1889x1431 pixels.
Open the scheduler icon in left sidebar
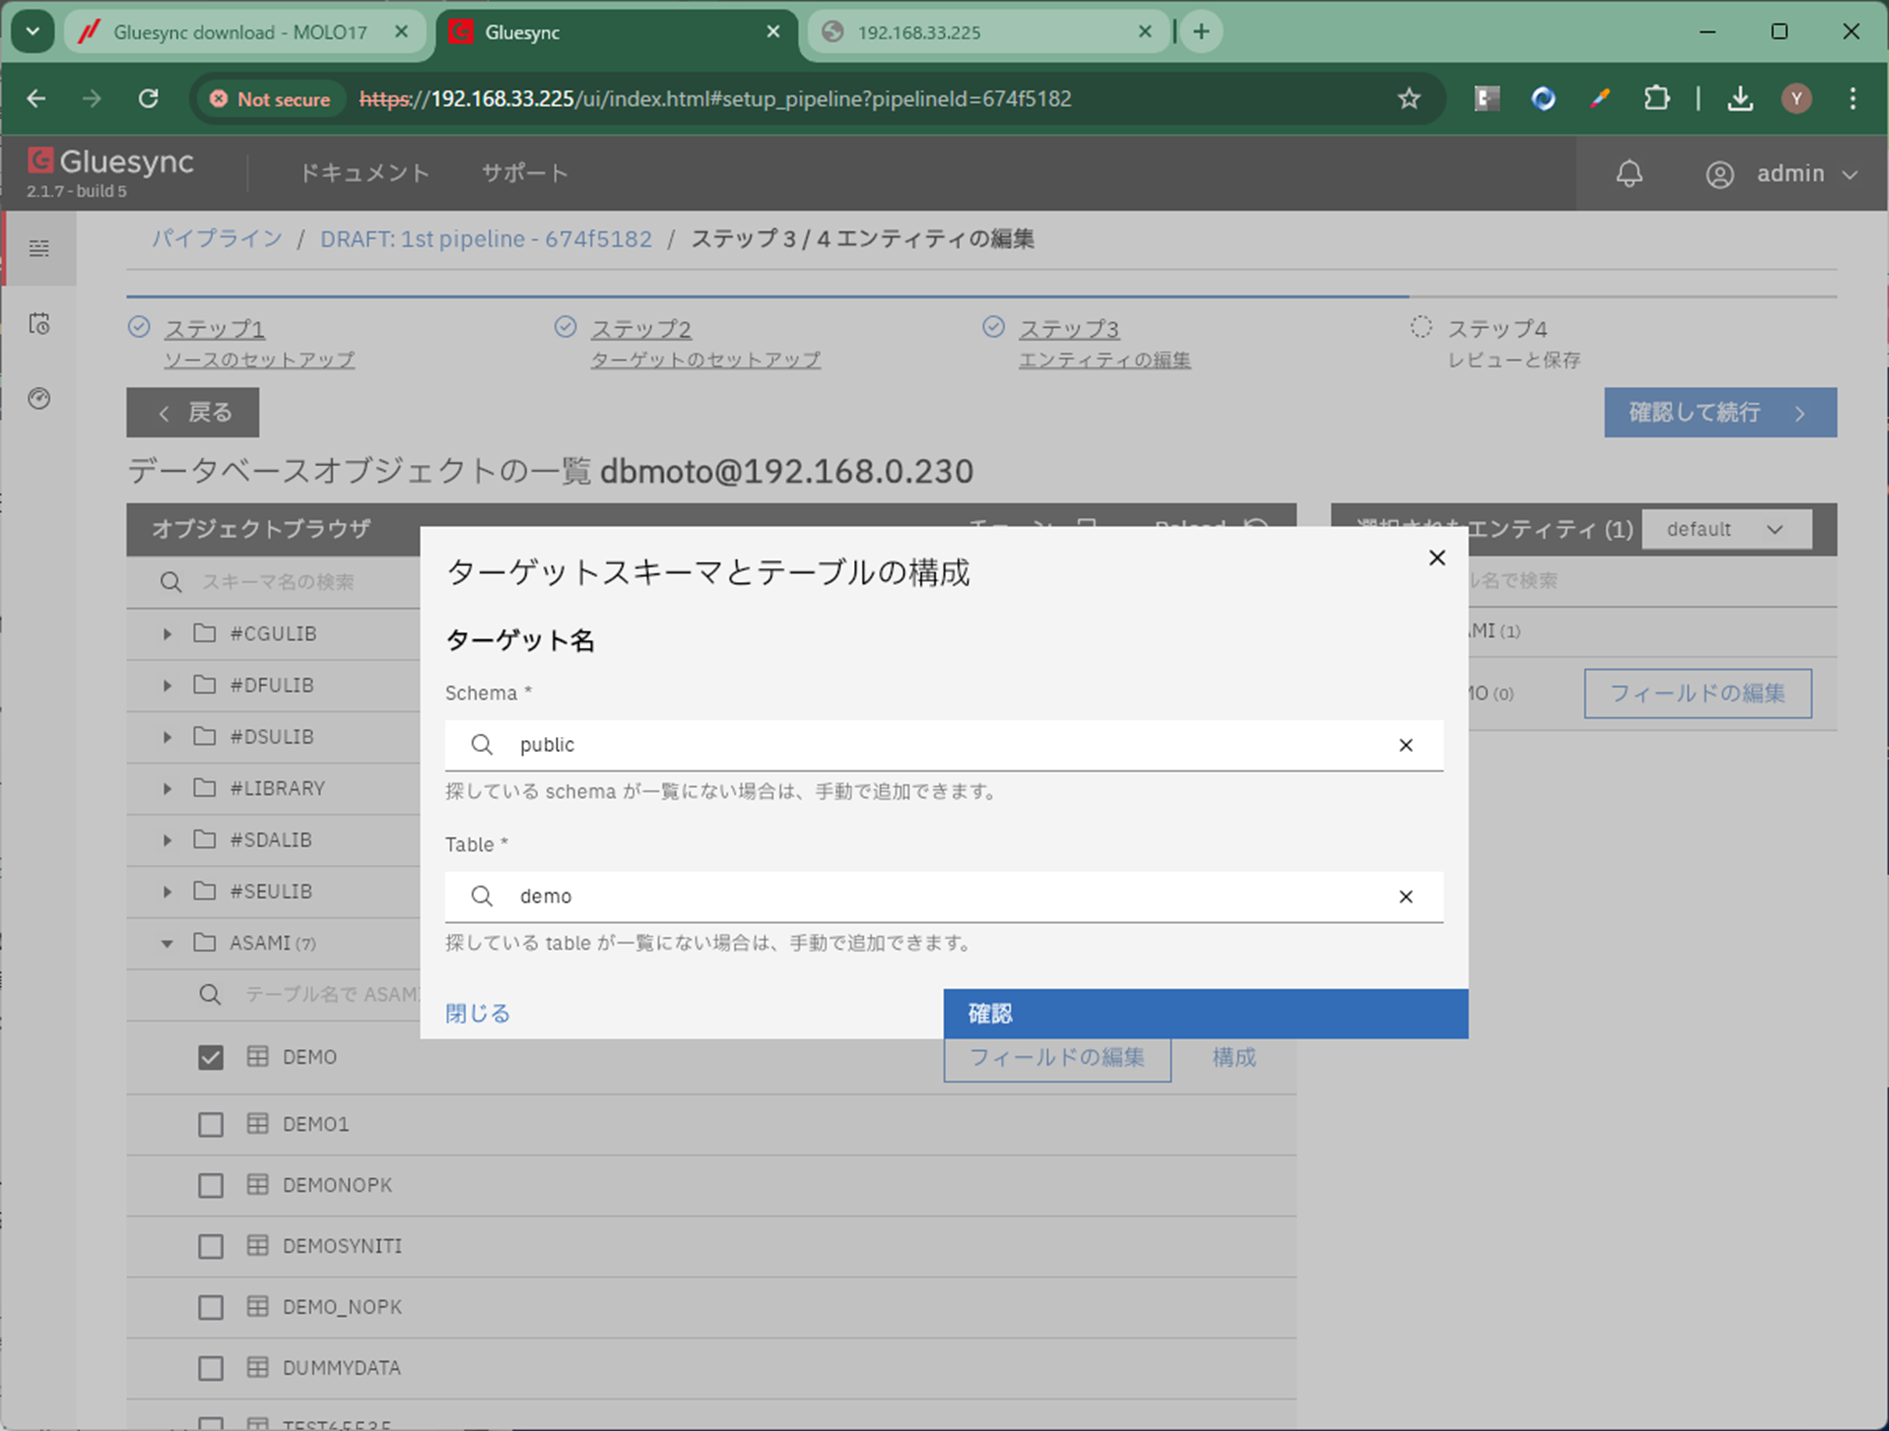coord(39,324)
